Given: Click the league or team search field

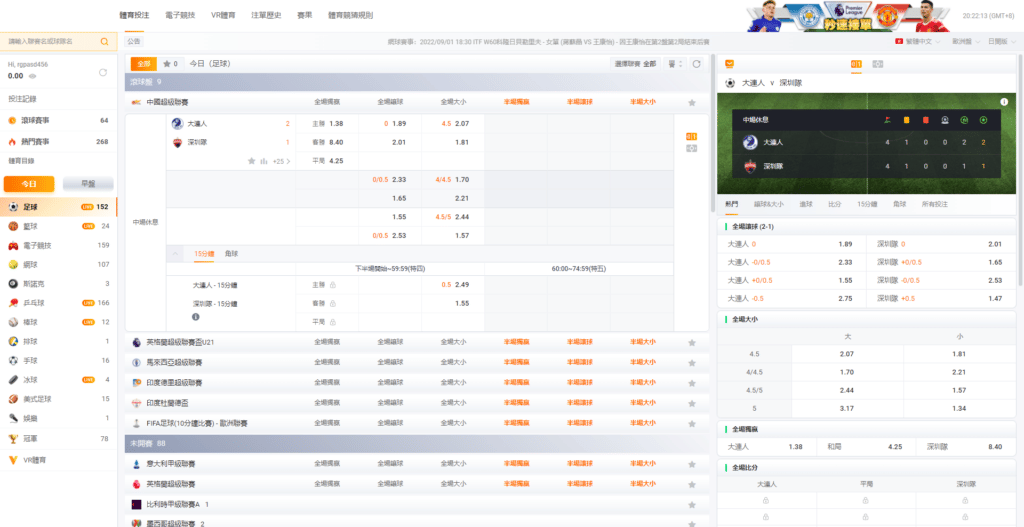Looking at the screenshot, I should click(52, 42).
